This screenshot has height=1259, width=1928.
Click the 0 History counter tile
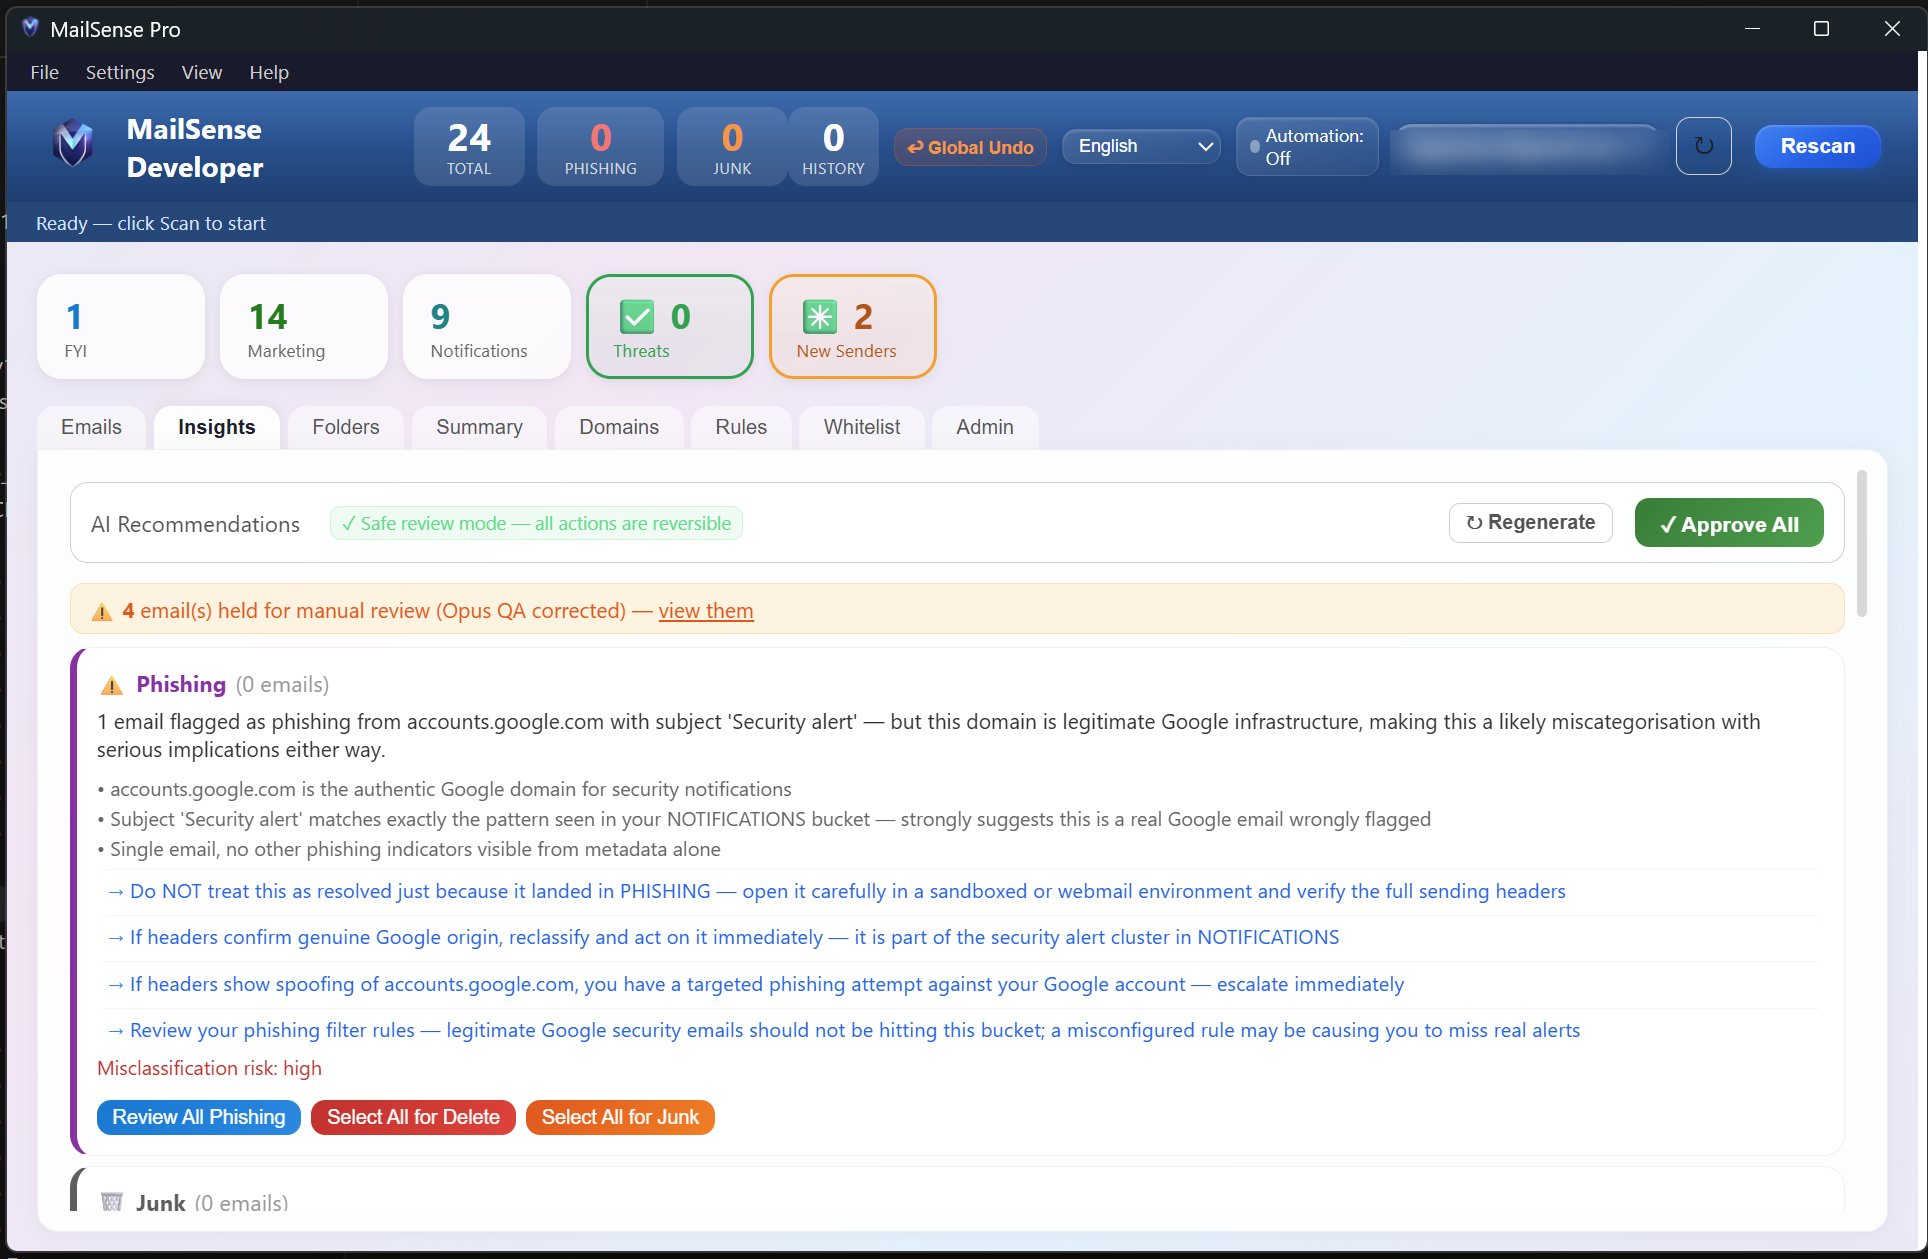833,146
